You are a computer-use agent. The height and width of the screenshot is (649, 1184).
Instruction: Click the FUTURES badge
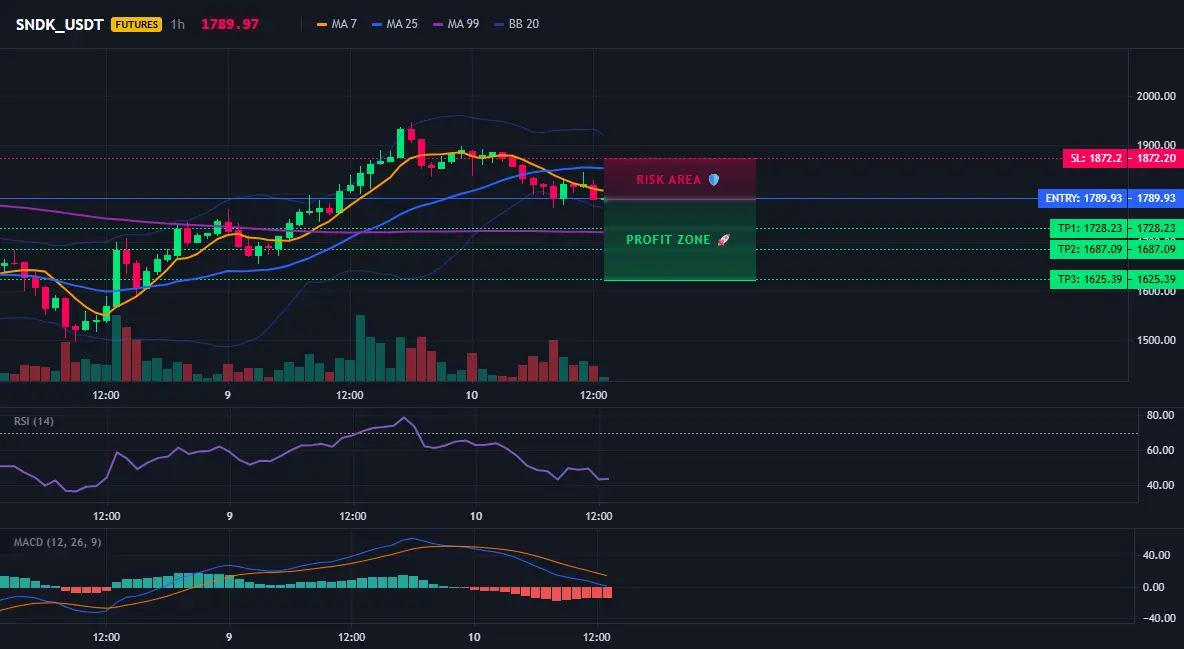137,24
